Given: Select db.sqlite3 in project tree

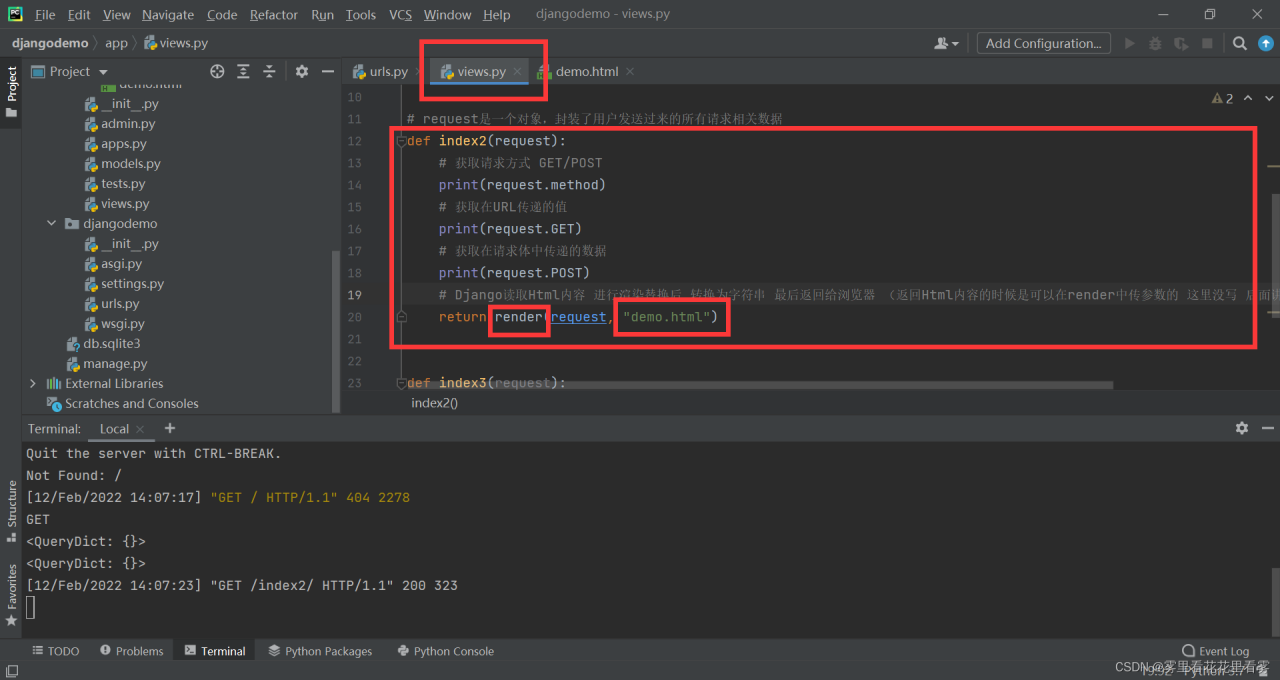Looking at the screenshot, I should pyautogui.click(x=111, y=344).
